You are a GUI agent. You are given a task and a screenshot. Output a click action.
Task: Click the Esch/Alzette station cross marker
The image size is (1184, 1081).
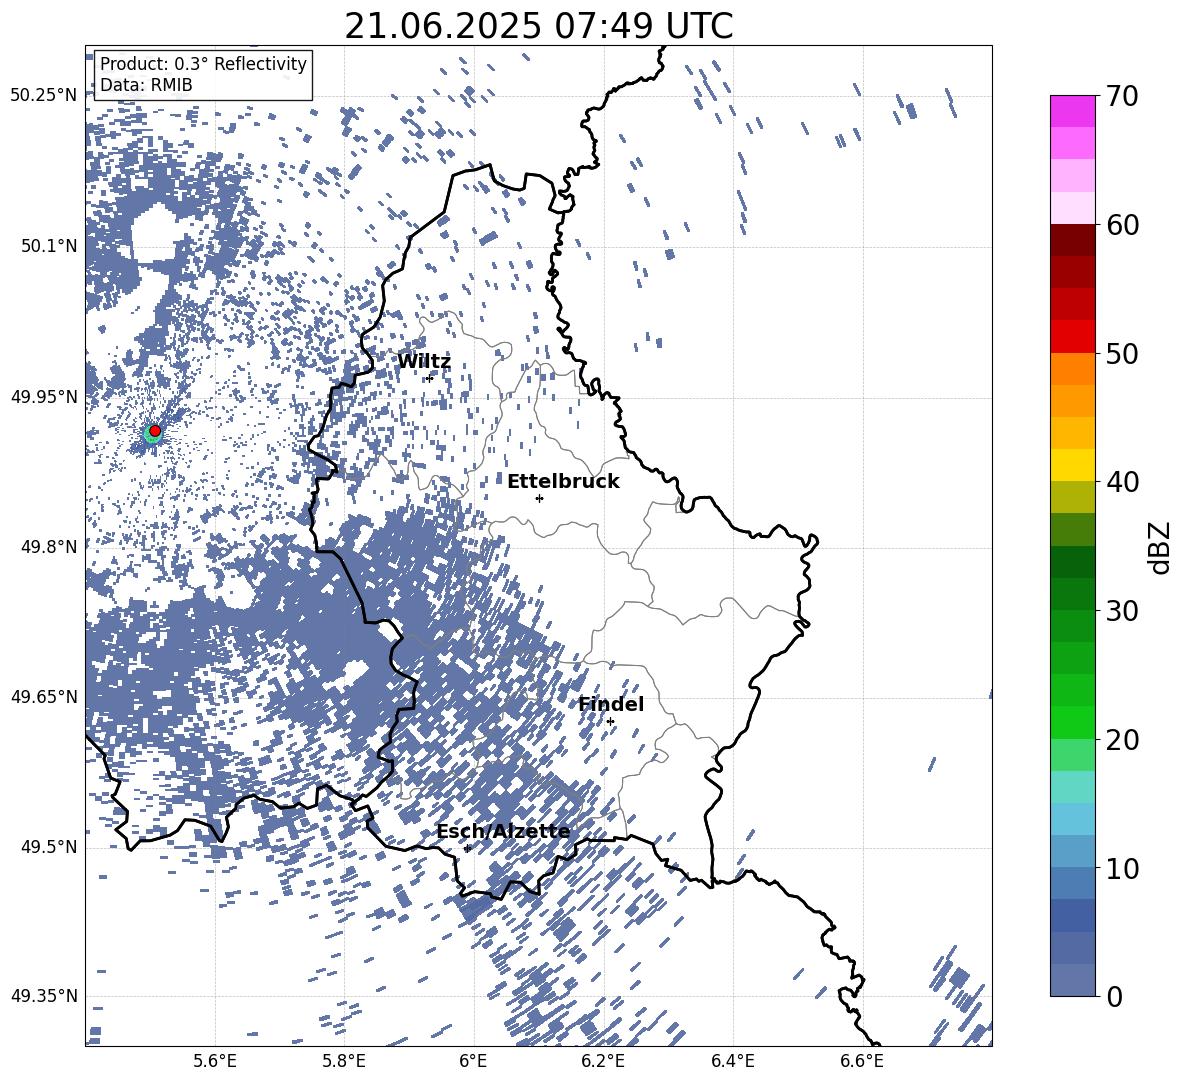click(467, 848)
